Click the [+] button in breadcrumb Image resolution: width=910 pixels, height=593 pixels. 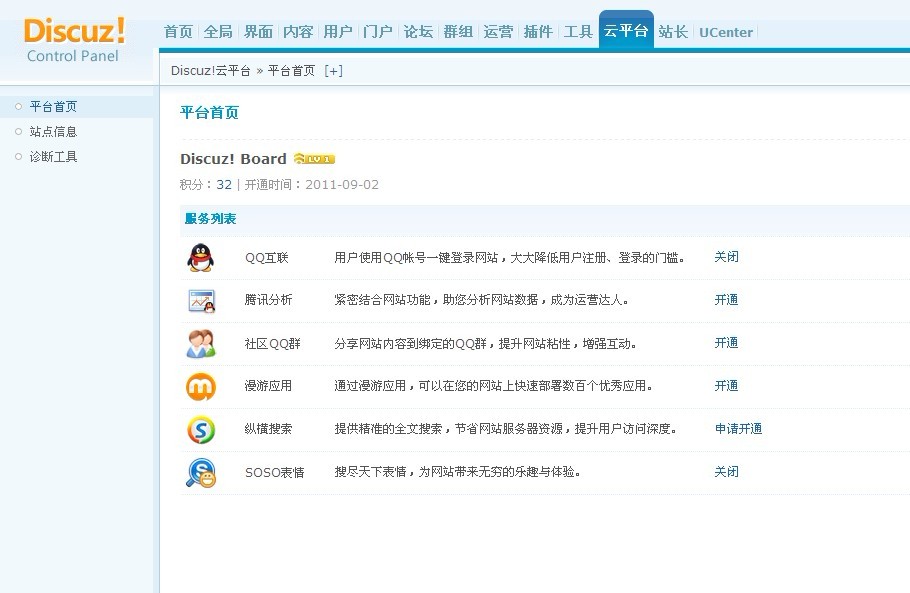pyautogui.click(x=334, y=71)
